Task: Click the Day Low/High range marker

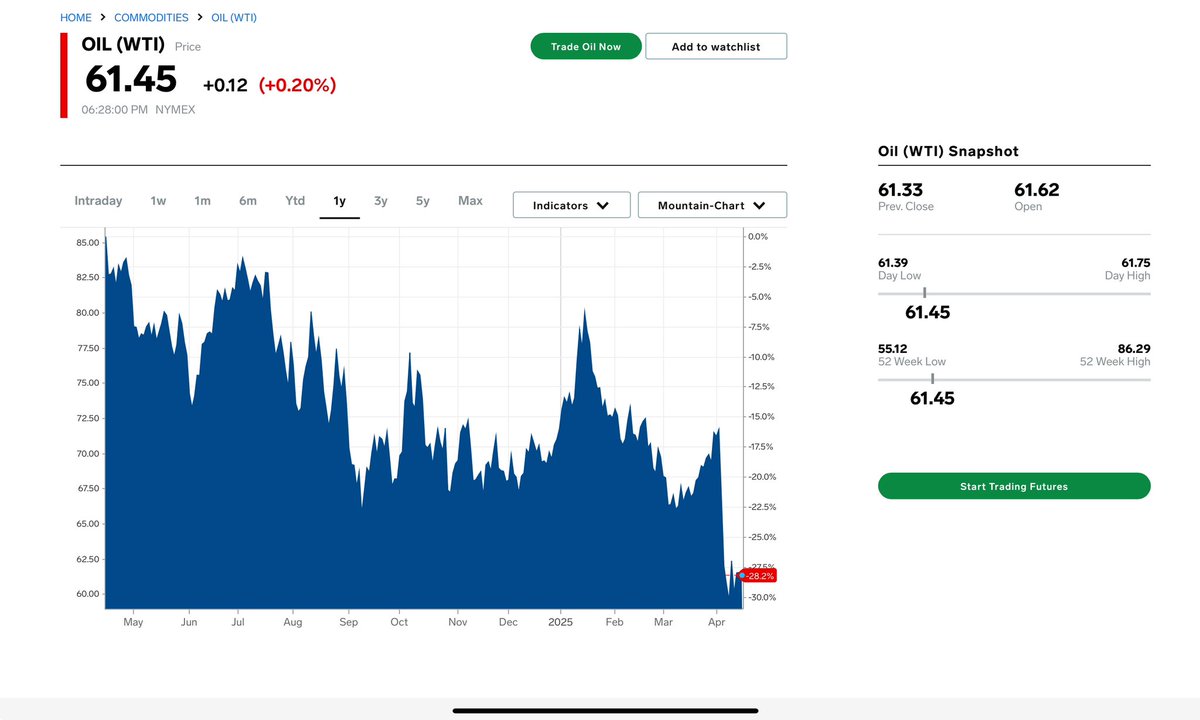Action: [925, 293]
